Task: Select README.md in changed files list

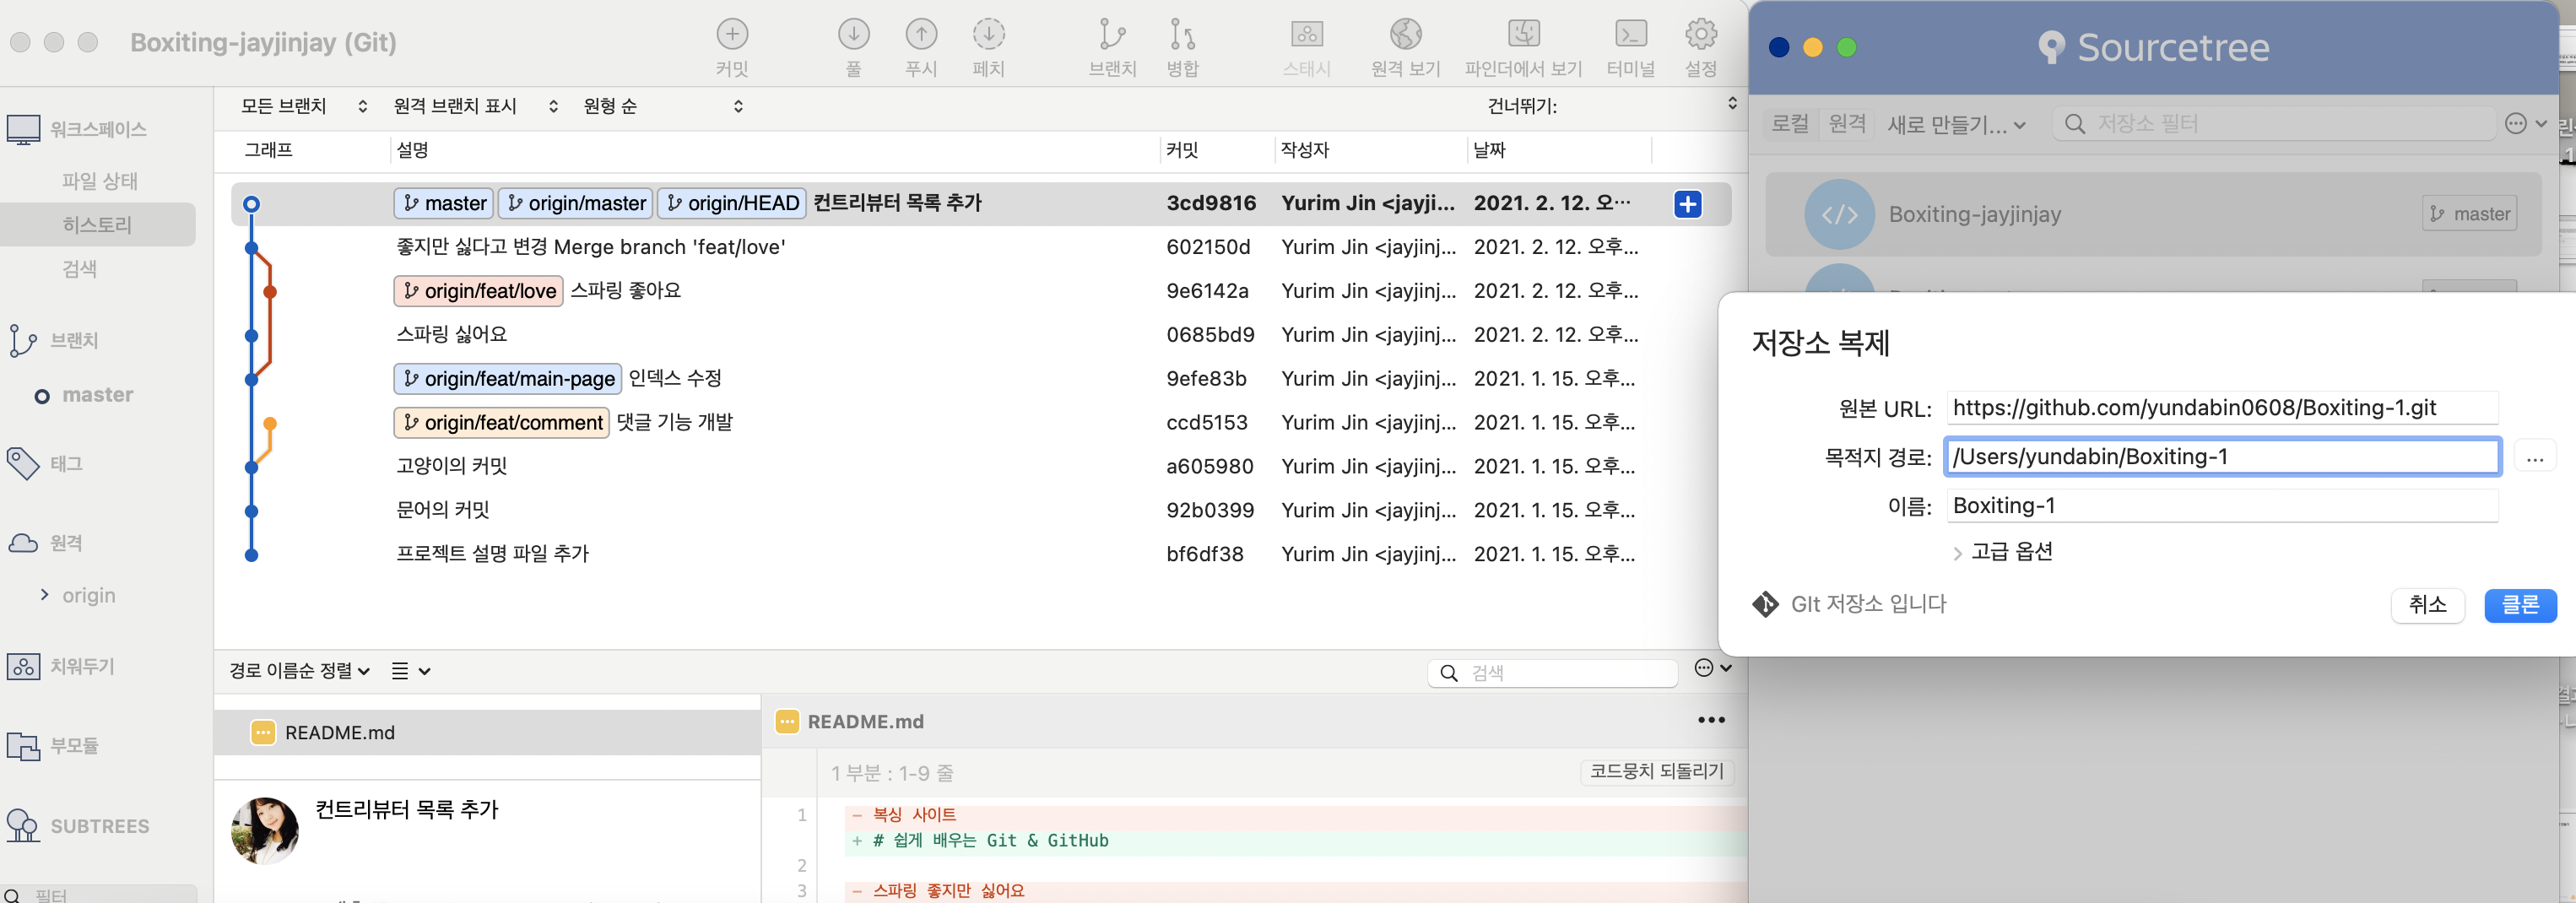Action: click(x=487, y=733)
